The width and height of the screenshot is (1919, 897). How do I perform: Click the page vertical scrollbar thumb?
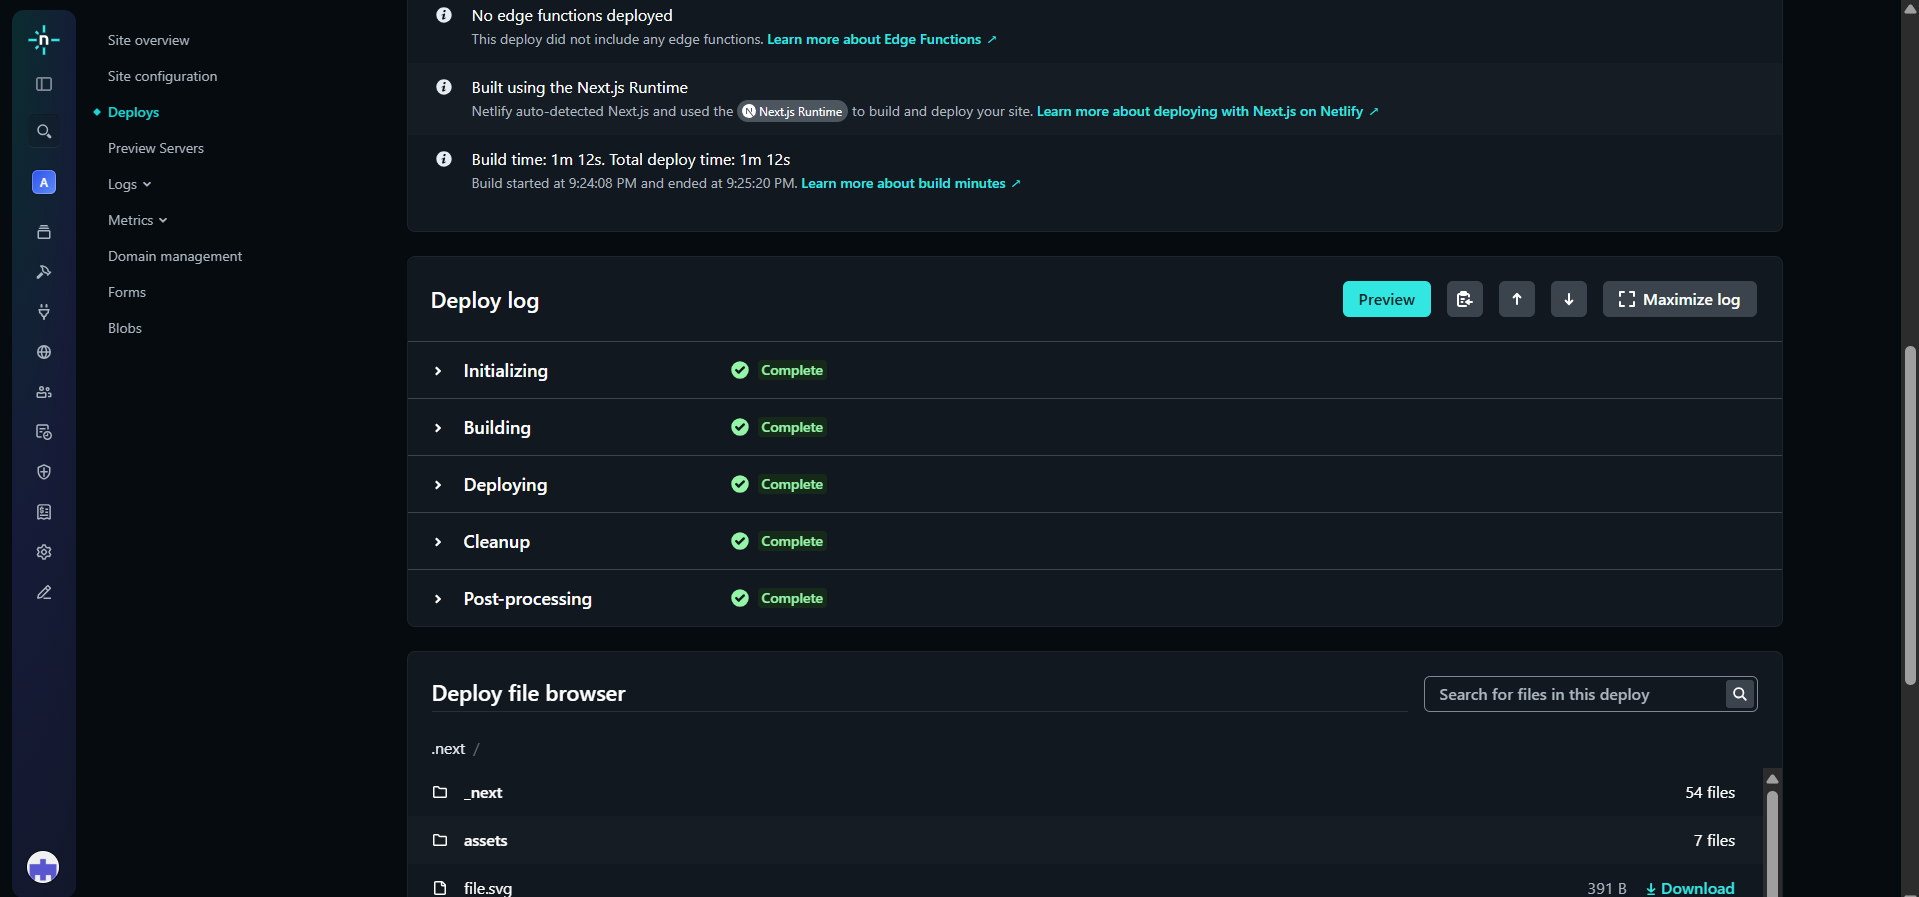[x=1910, y=515]
